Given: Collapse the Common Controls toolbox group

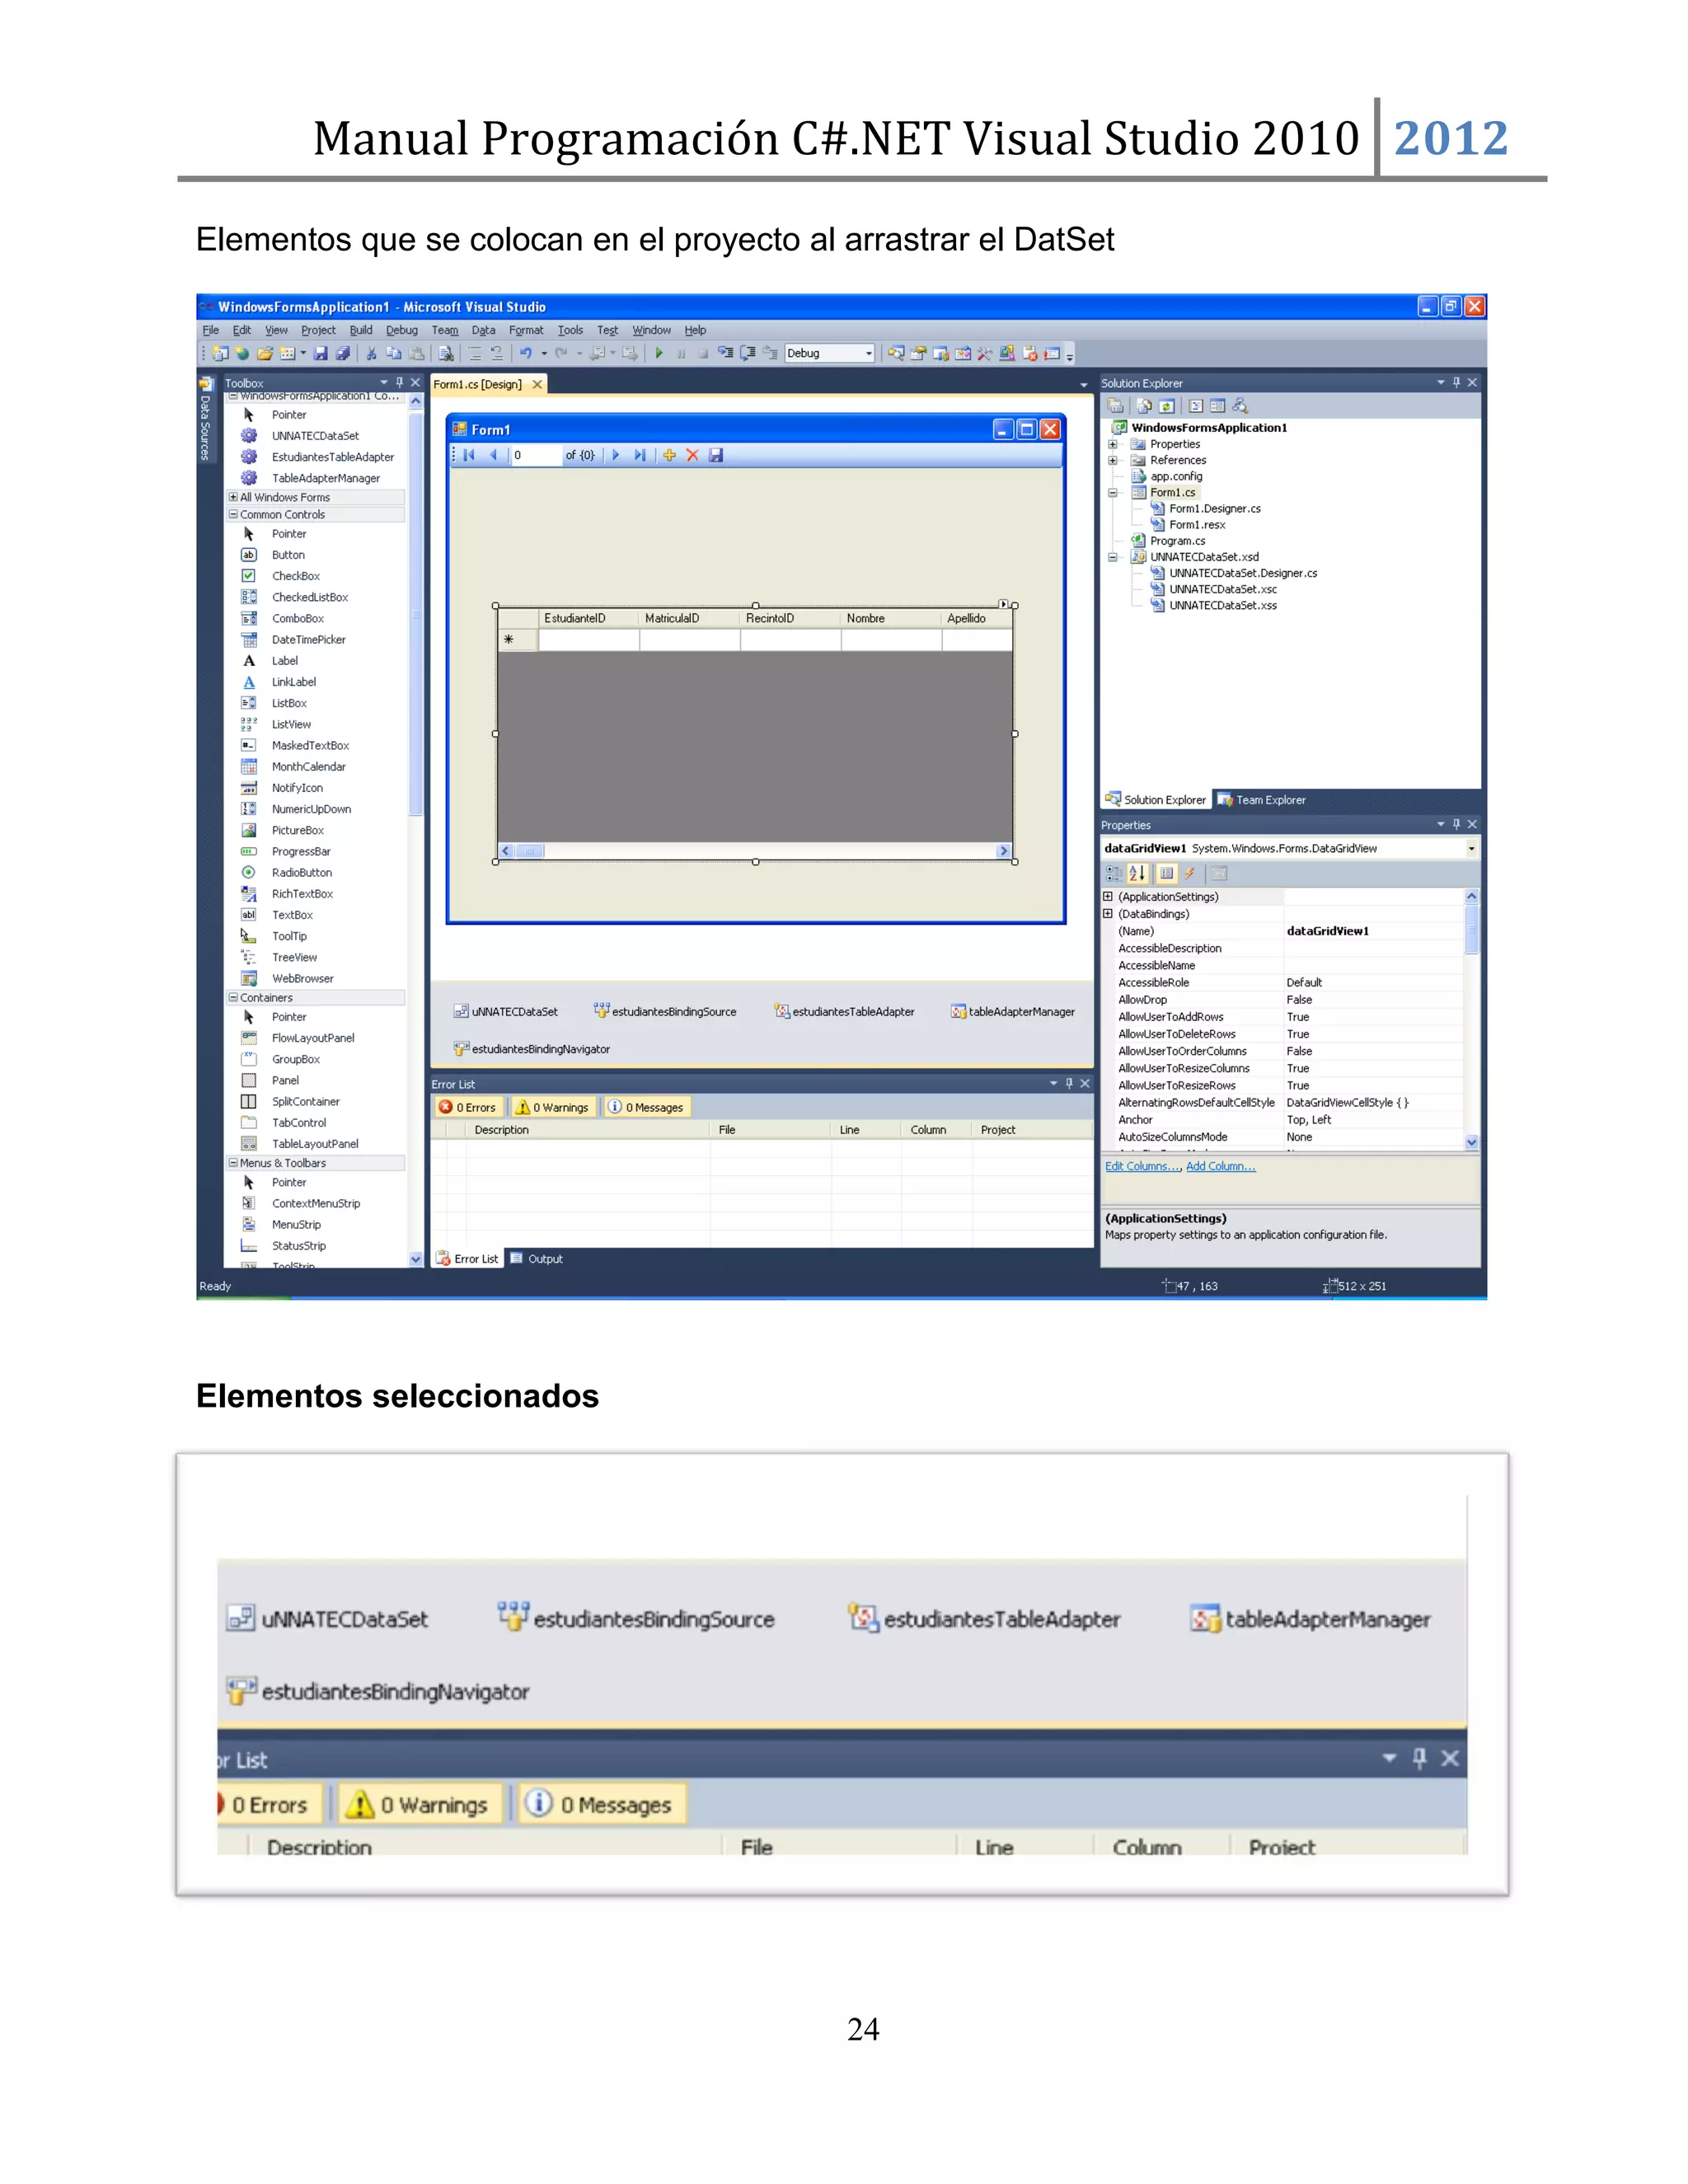Looking at the screenshot, I should (233, 514).
